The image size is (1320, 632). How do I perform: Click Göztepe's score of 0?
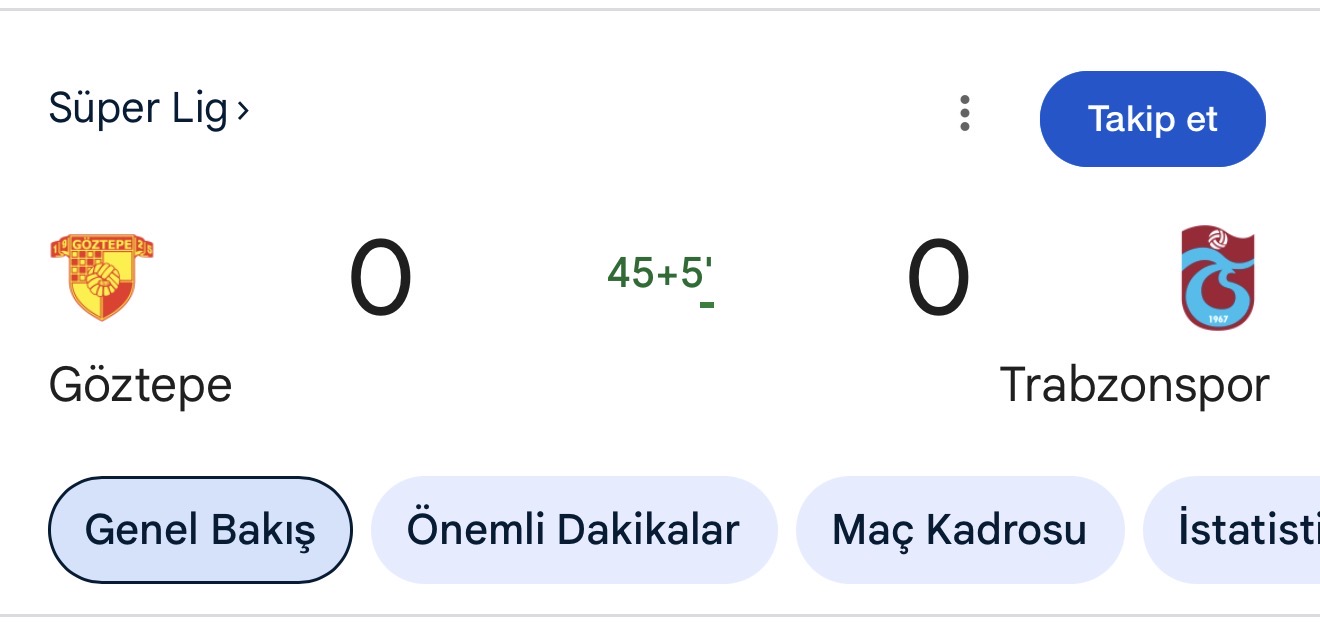[380, 278]
